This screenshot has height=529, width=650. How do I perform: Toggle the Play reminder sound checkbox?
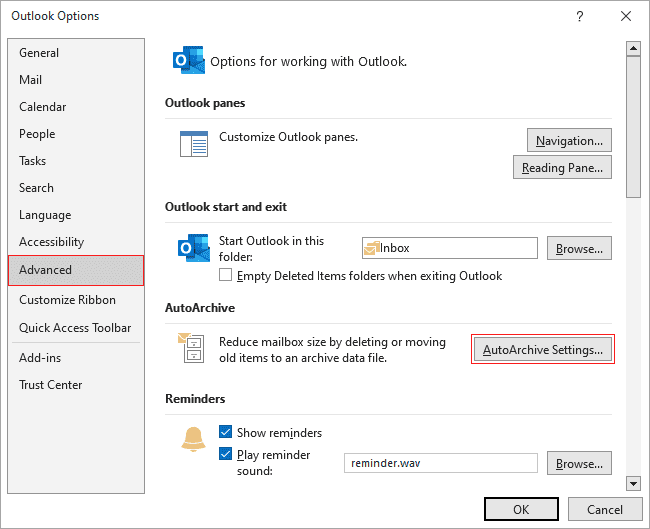(x=226, y=454)
